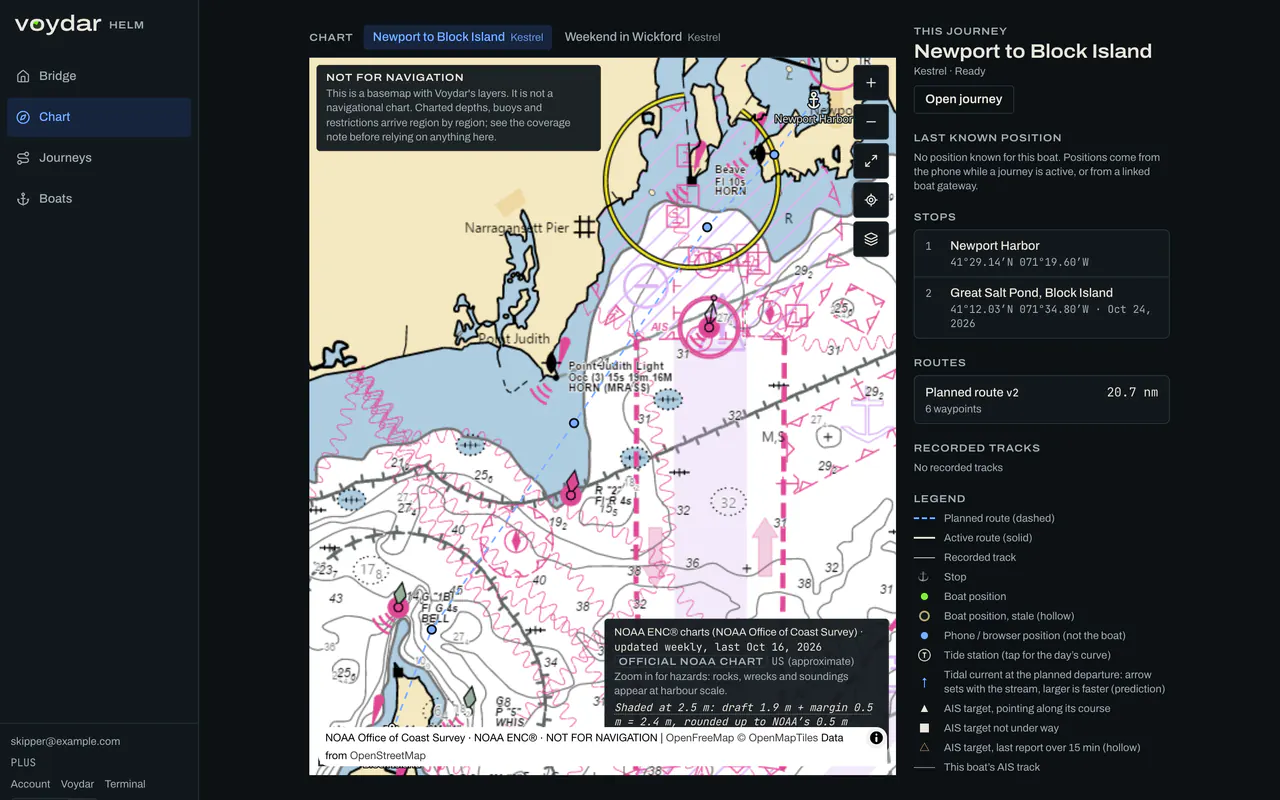1280x800 pixels.
Task: Click the PLUS plan label
Action: pos(23,762)
